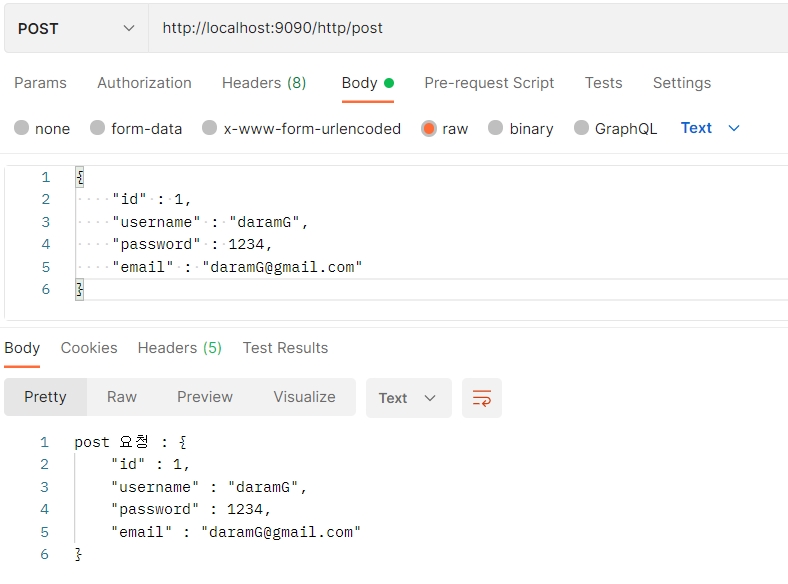Open the request Headers (8) tab

tap(264, 83)
